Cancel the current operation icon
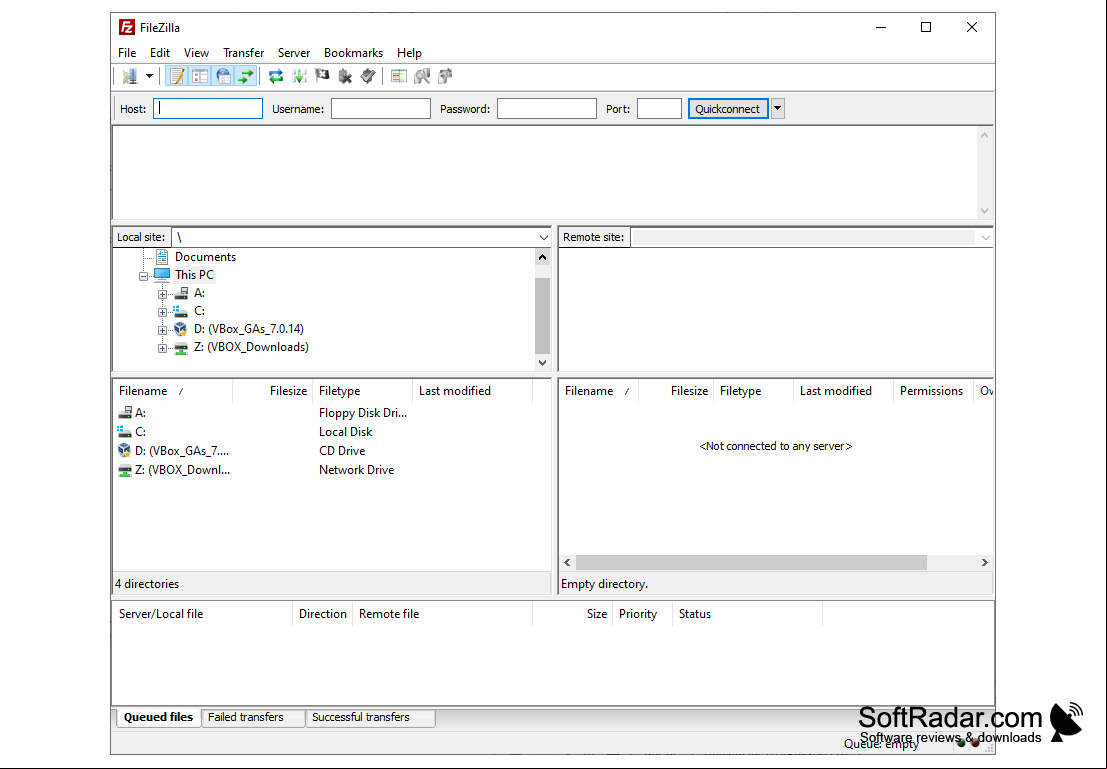 click(x=322, y=76)
